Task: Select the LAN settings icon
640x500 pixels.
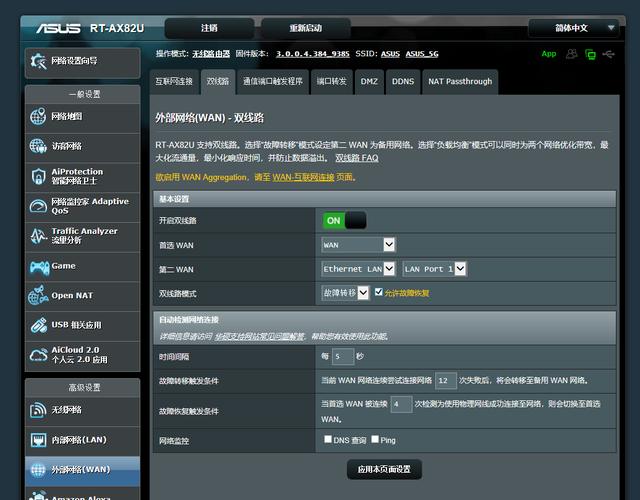Action: (x=38, y=440)
